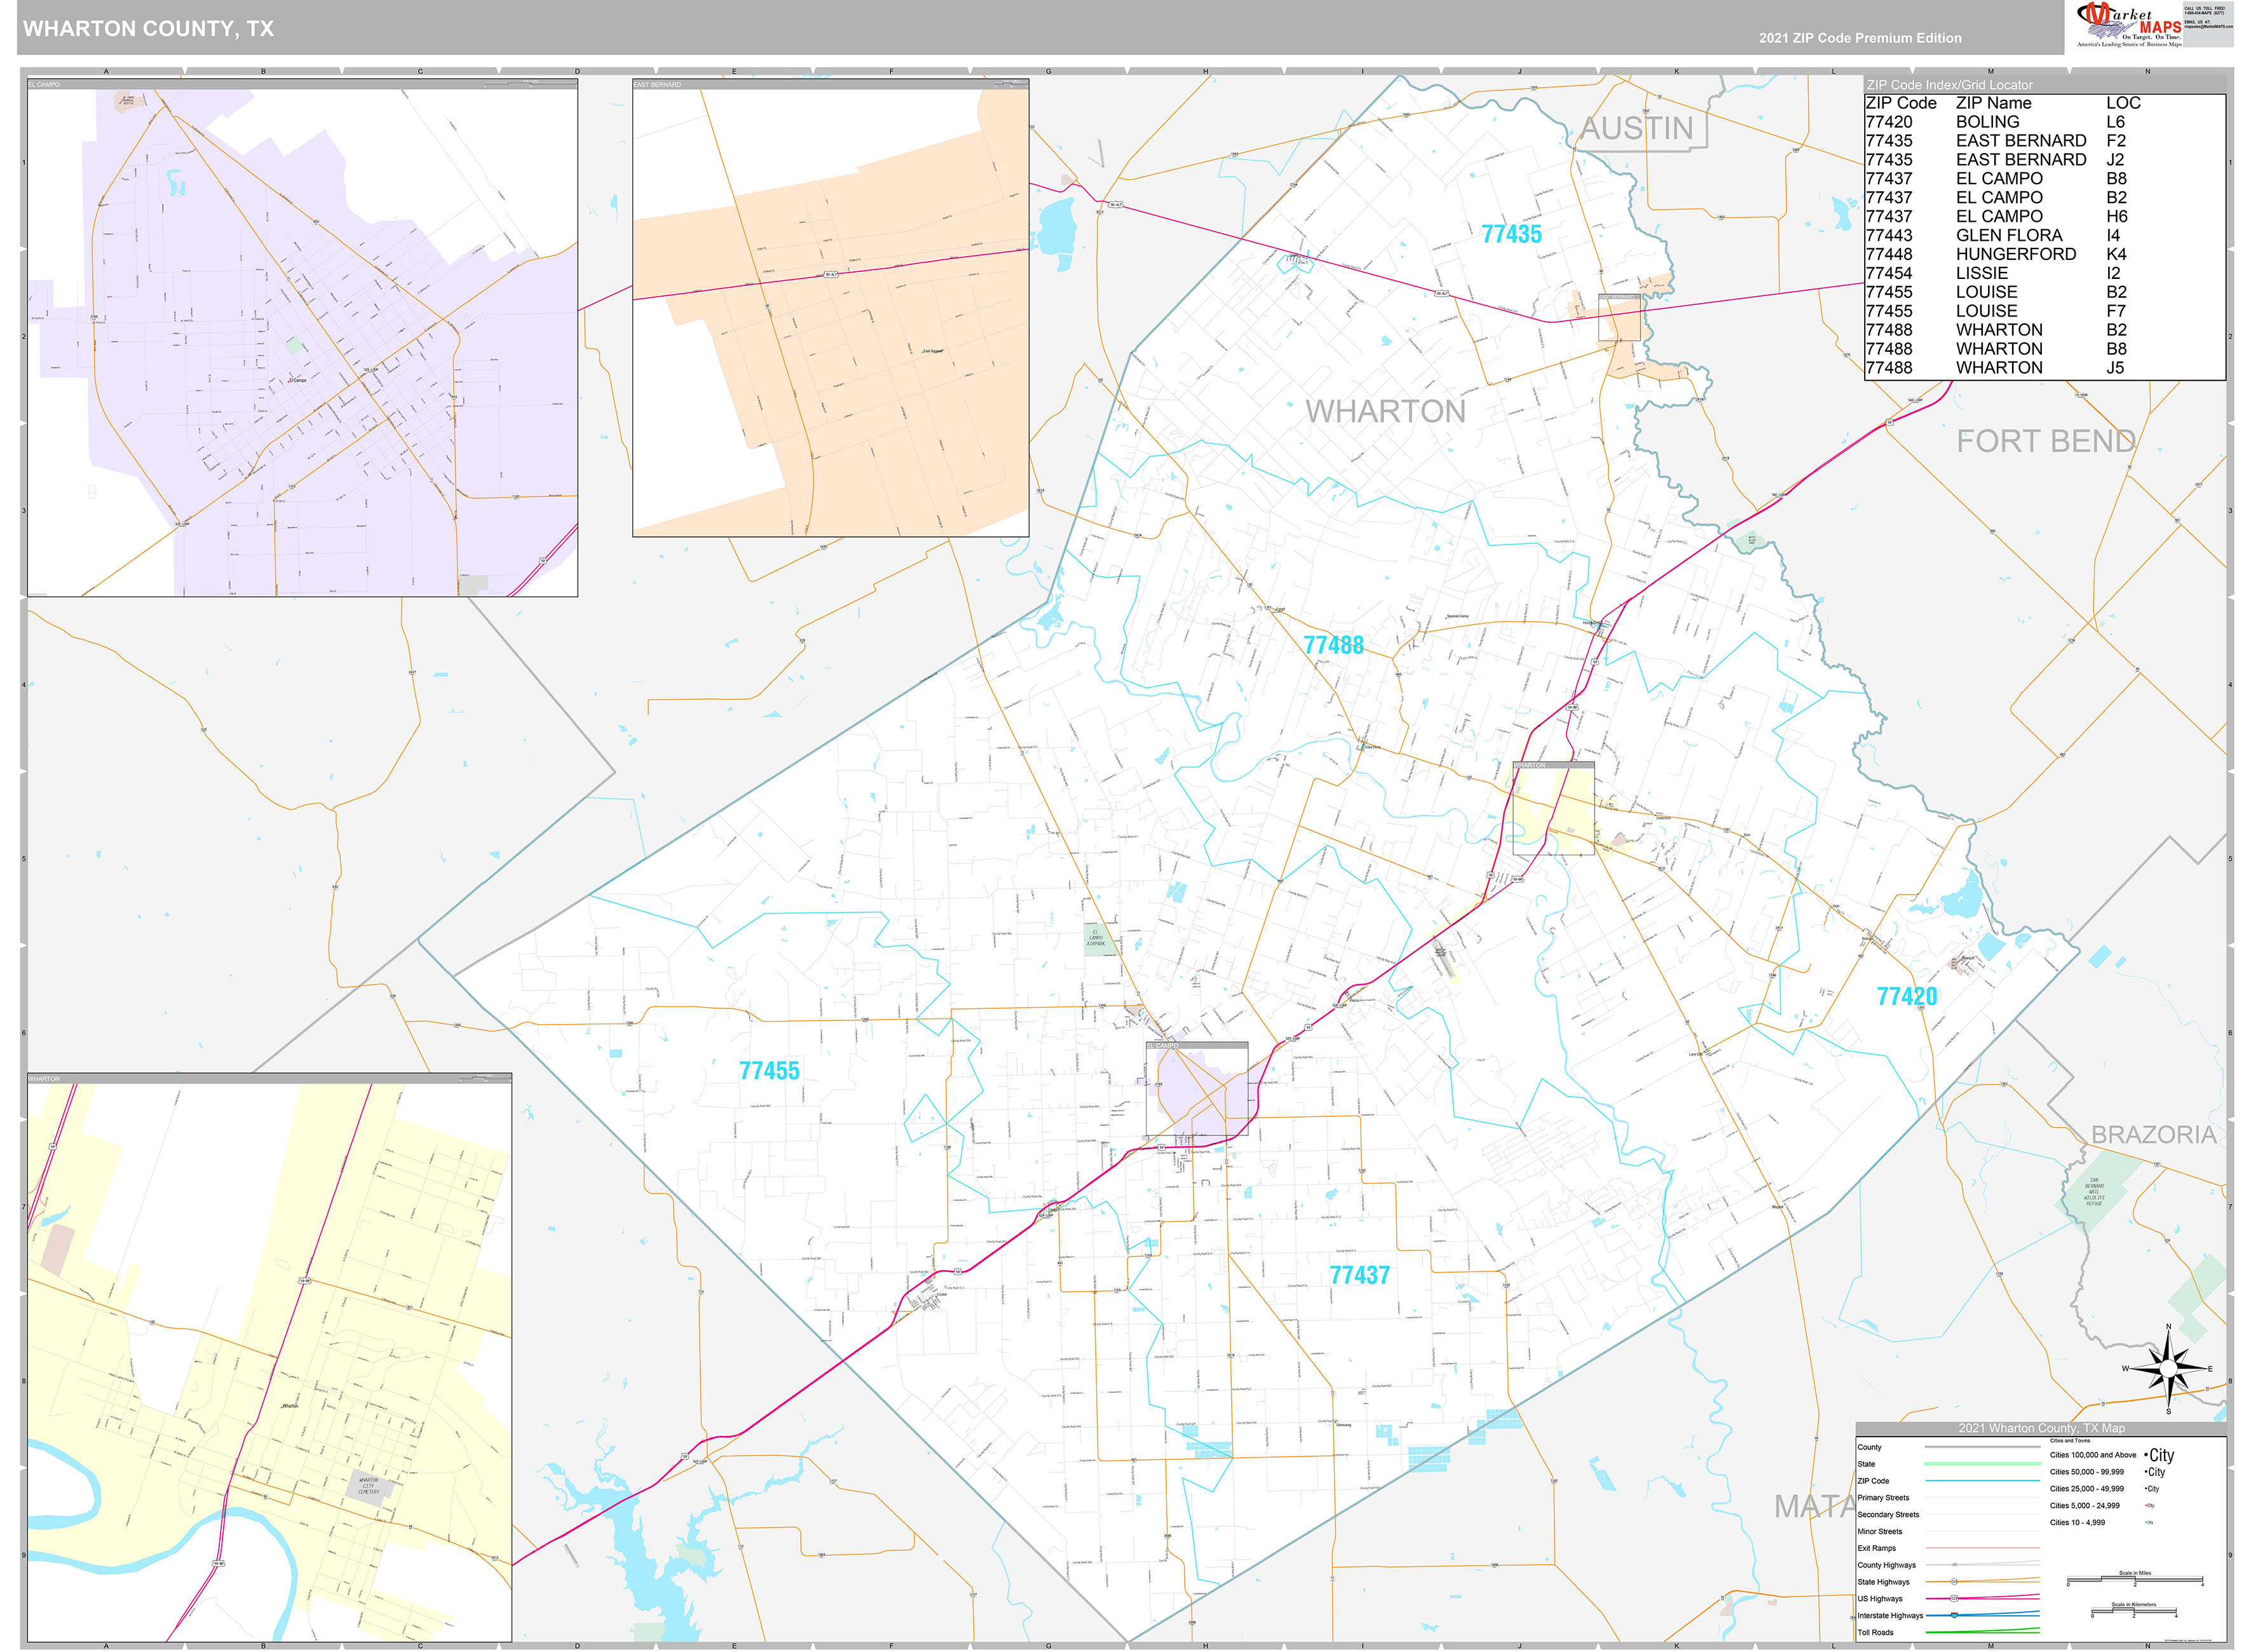Viewport: 2253px width, 1652px height.
Task: Click the 77455 ZIP label on map
Action: pyautogui.click(x=769, y=1071)
